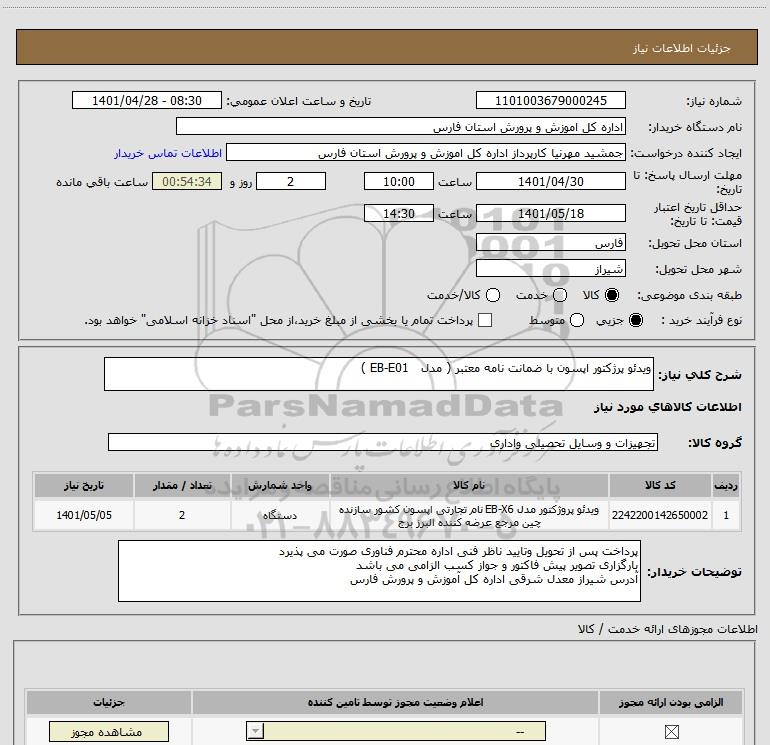Click the buyer organization name field
This screenshot has width=770, height=745.
coord(401,127)
